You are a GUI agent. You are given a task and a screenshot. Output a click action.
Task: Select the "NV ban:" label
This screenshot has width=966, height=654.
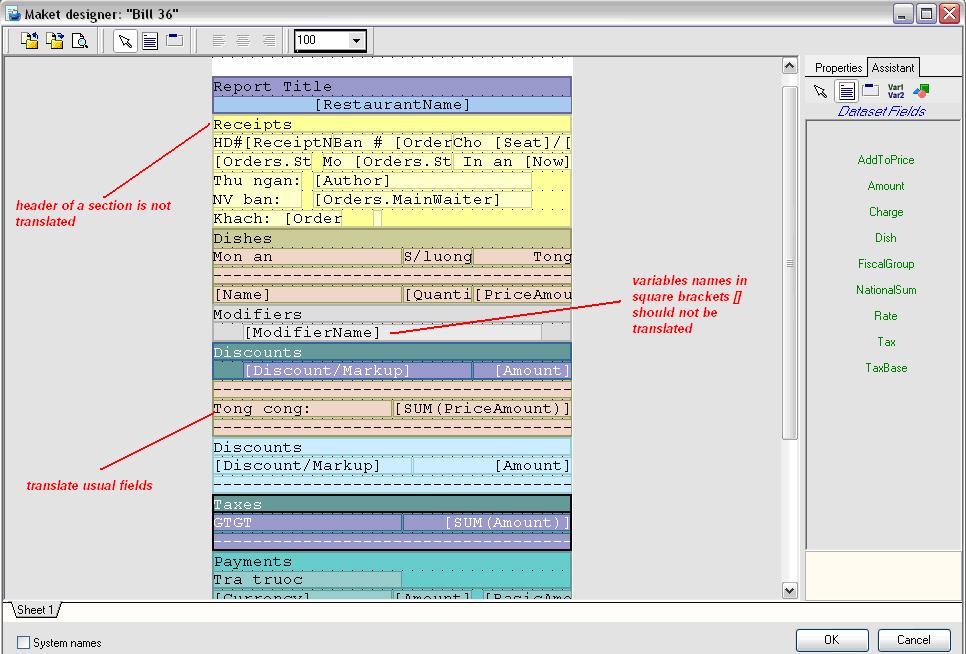pos(257,200)
